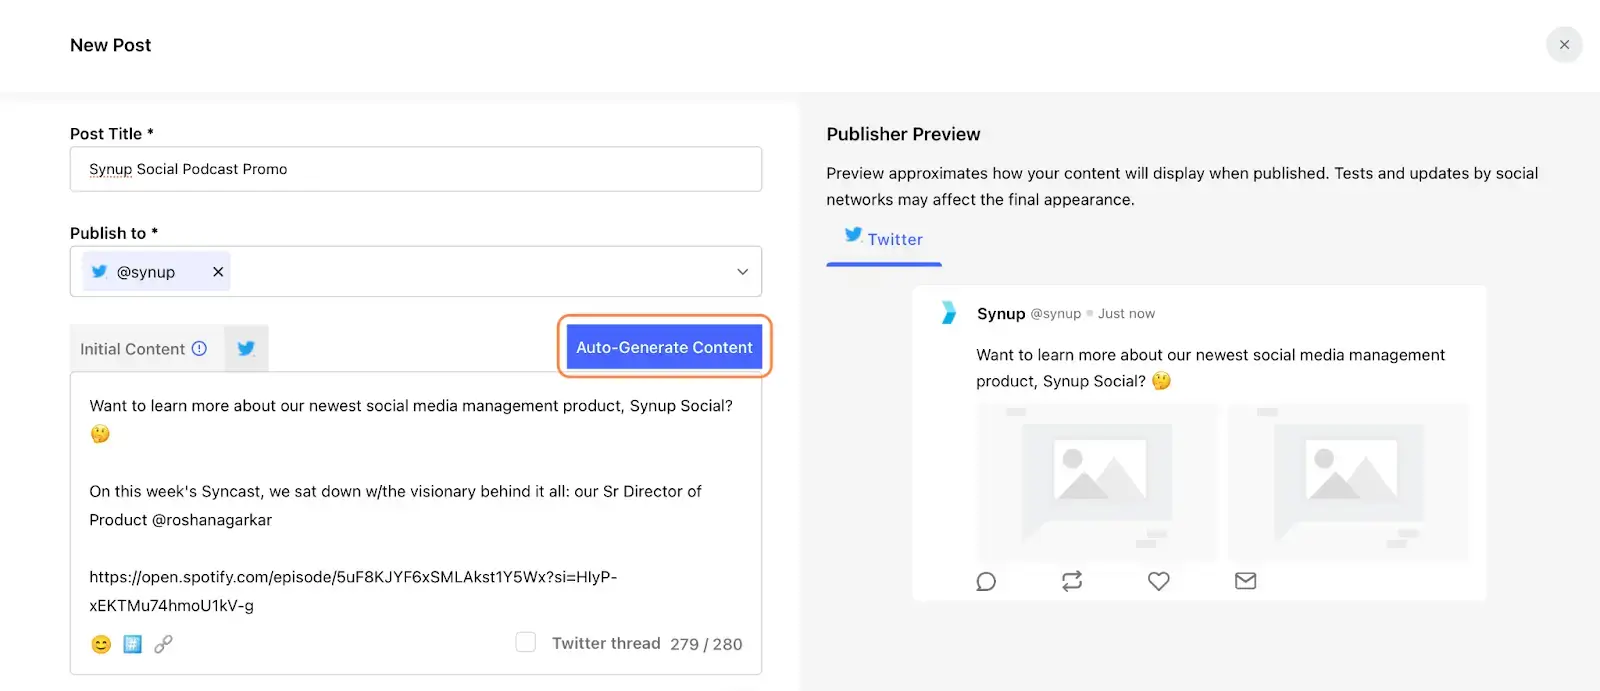
Task: Enable the Twitter thread checkbox
Action: coord(525,642)
